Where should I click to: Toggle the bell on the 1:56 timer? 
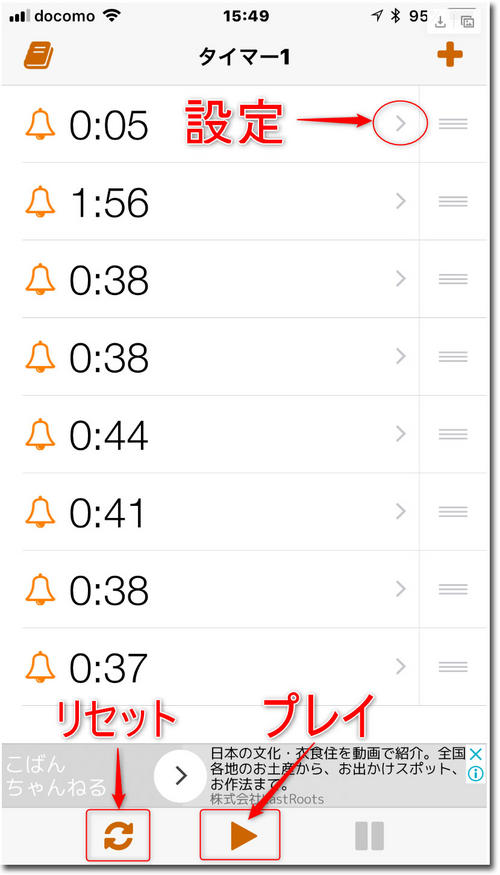click(x=40, y=201)
